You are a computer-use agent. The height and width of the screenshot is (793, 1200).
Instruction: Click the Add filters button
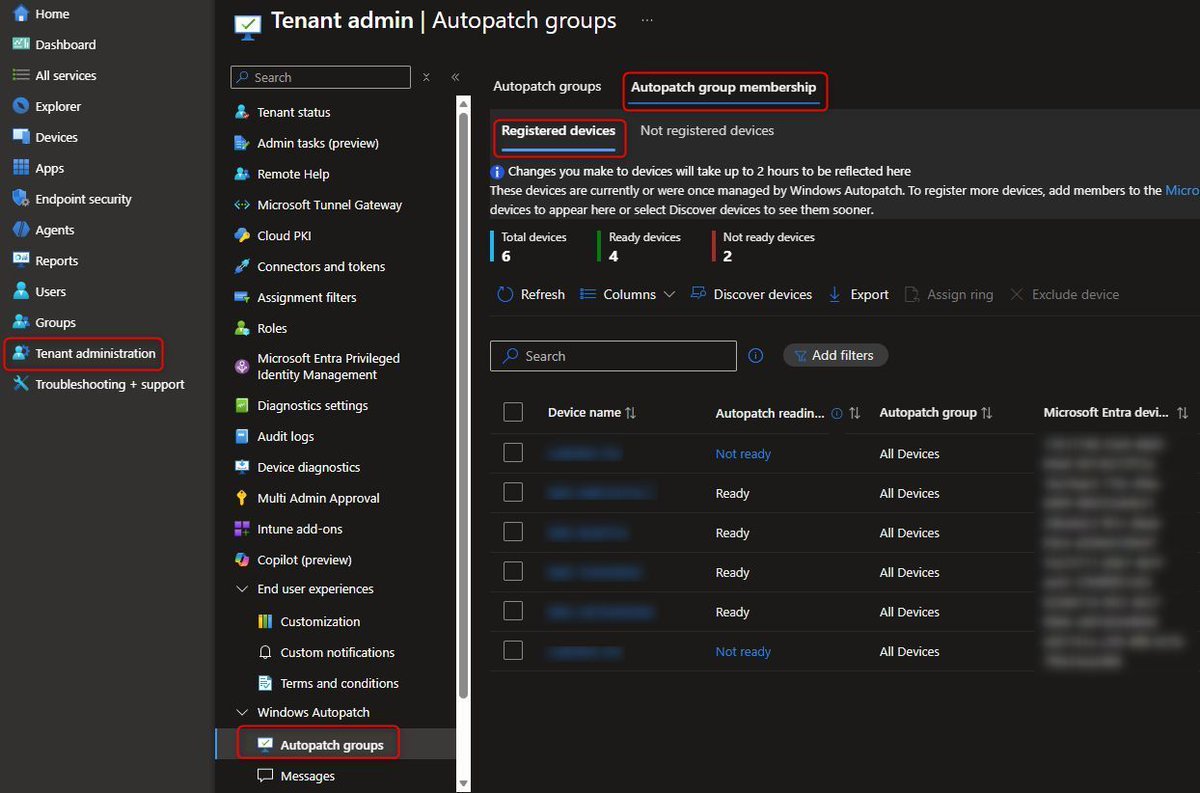click(x=835, y=355)
